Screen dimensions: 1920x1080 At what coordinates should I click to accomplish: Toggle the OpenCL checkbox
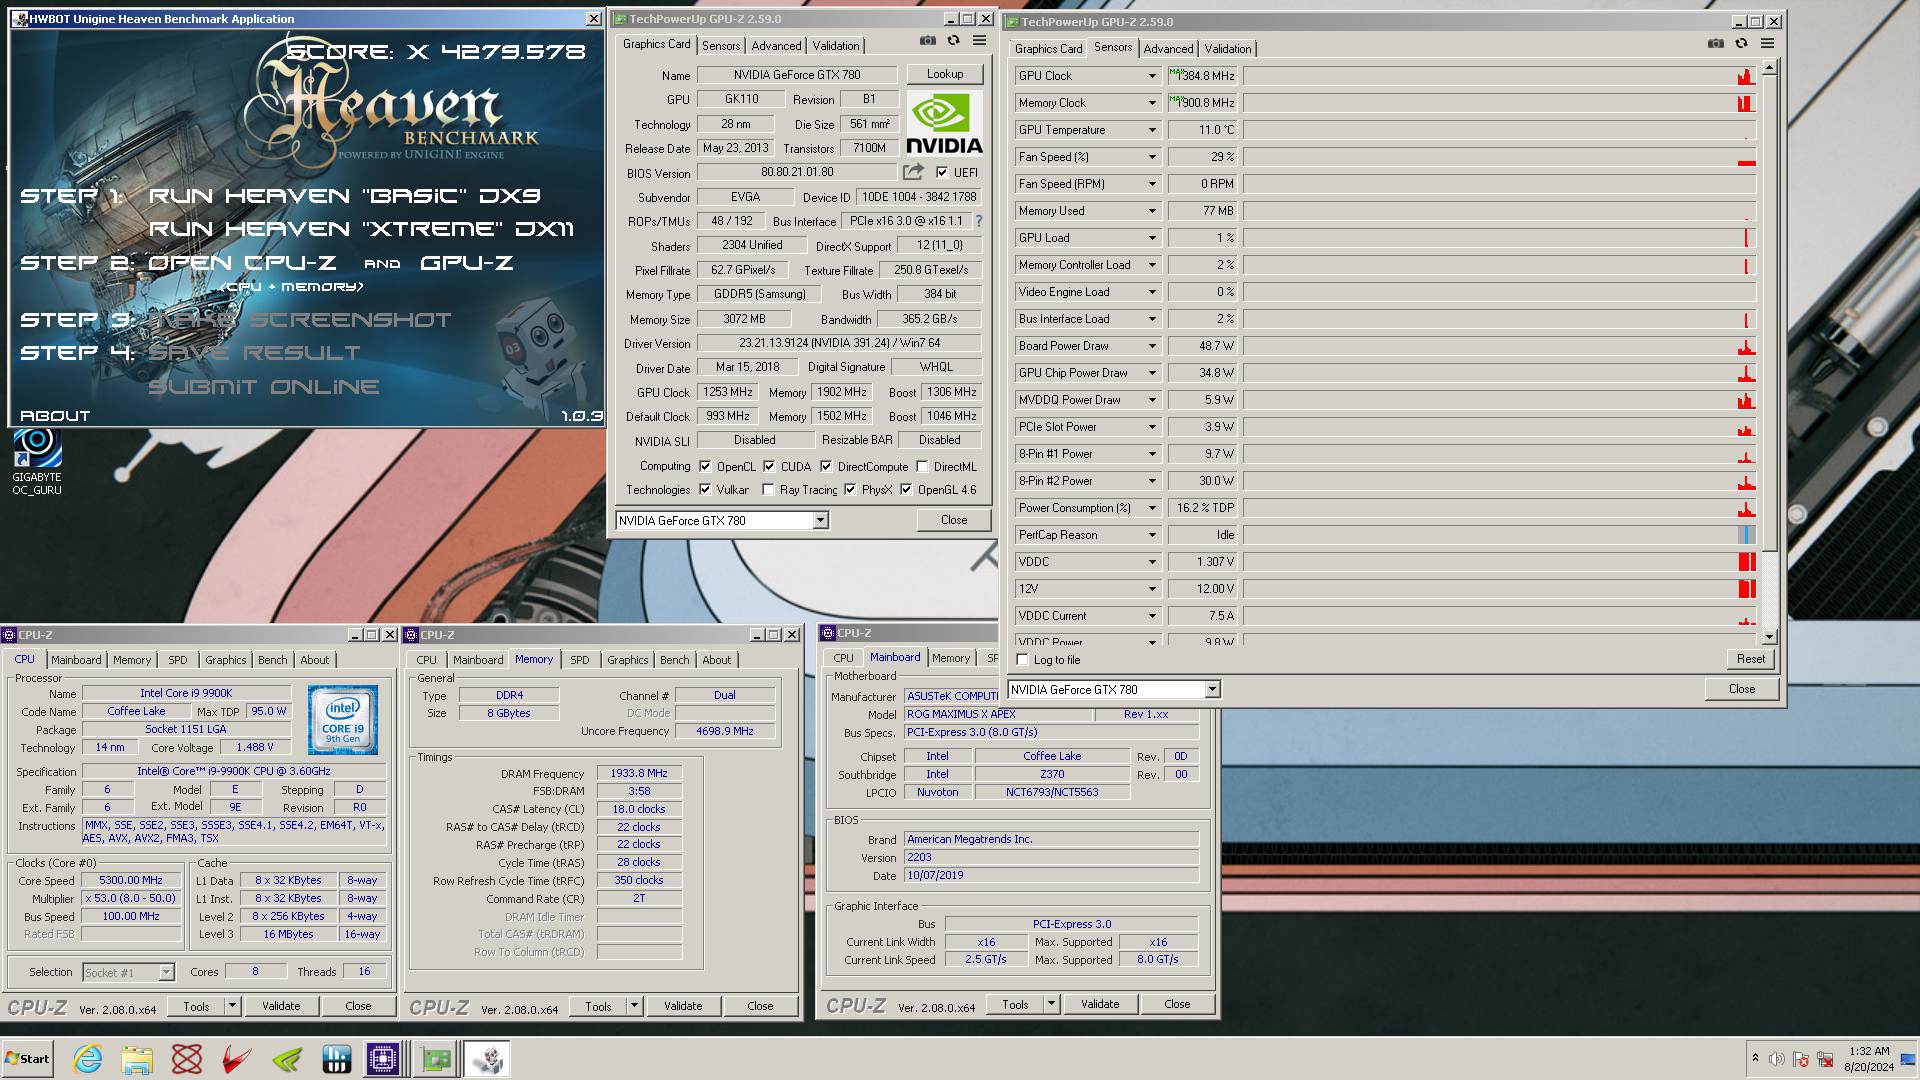pos(705,466)
